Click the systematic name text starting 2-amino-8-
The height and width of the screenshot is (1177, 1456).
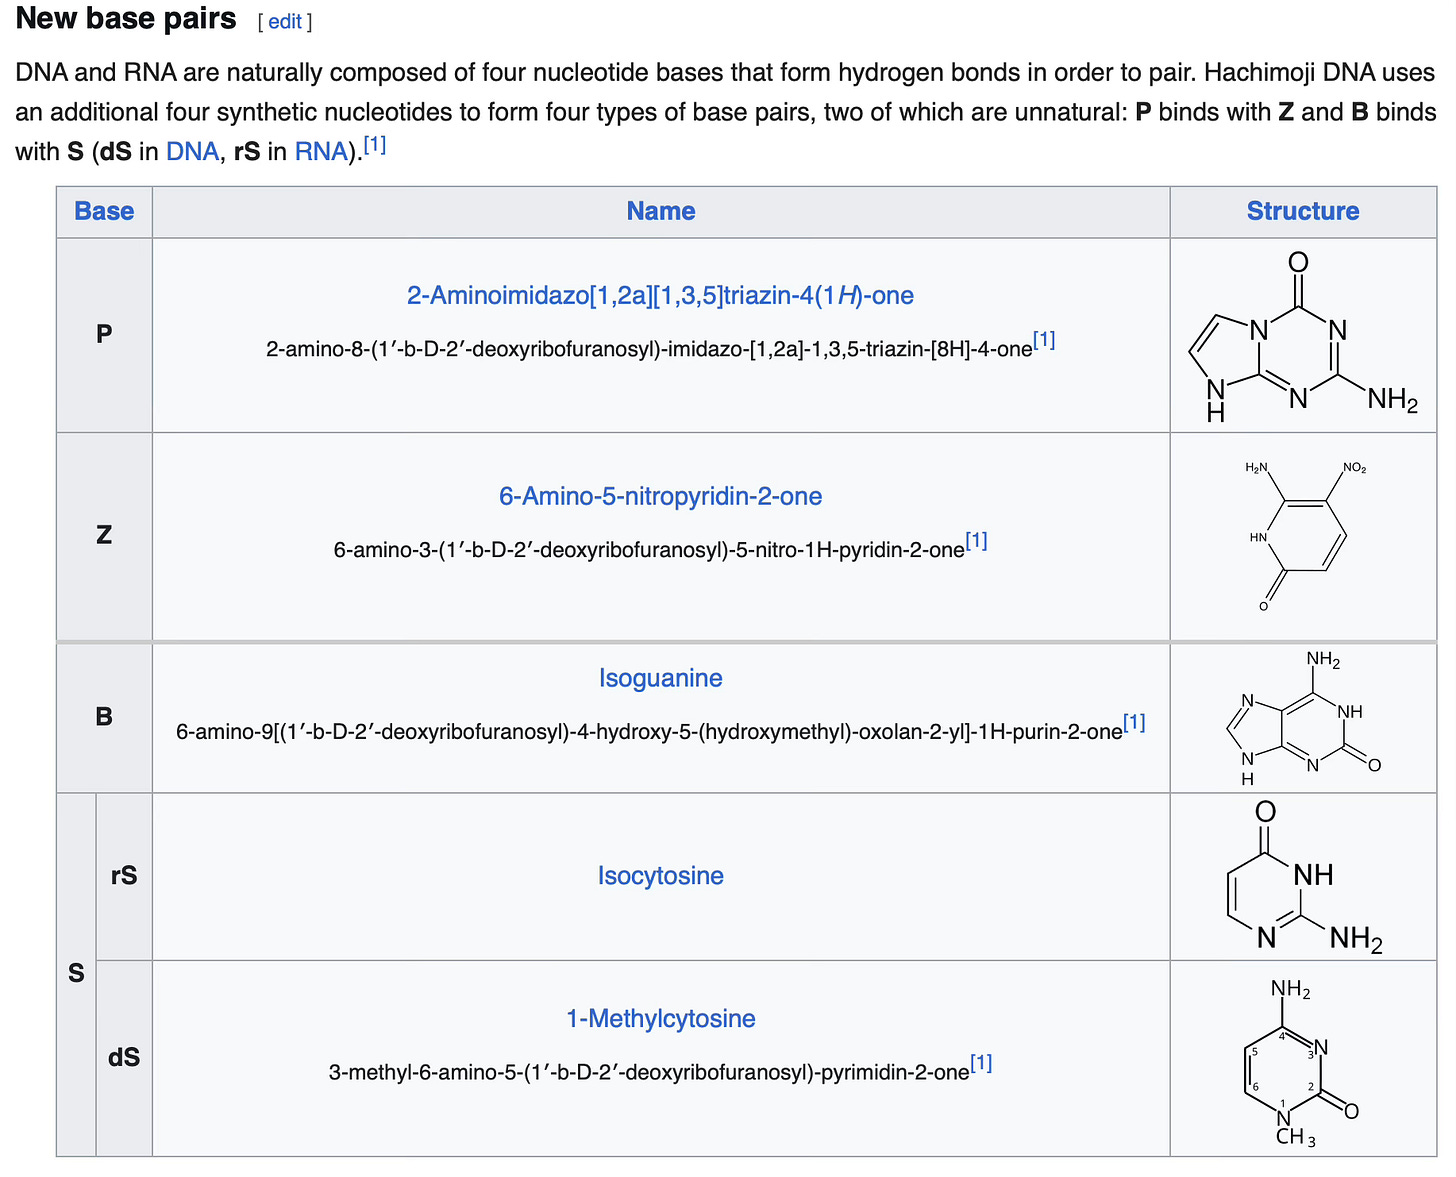click(x=649, y=349)
